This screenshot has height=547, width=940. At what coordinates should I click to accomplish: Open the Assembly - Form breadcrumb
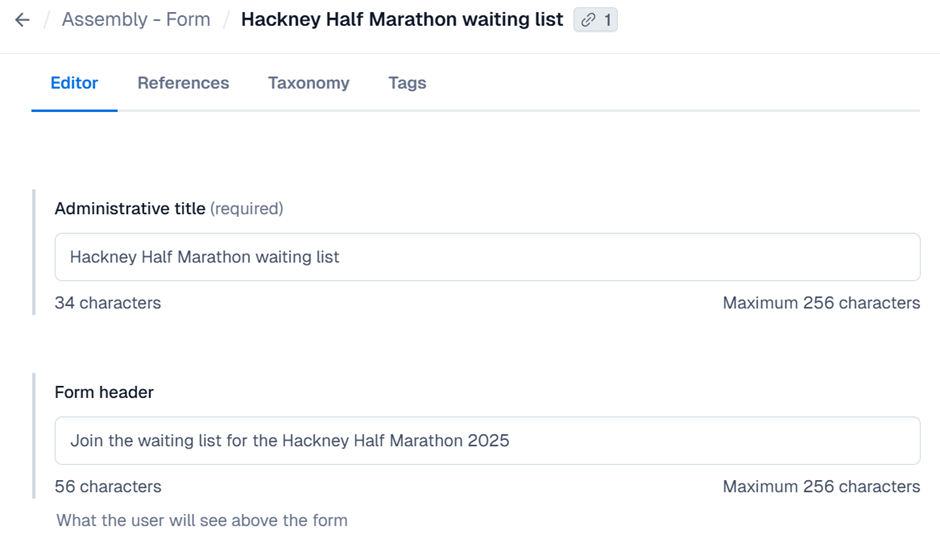136,19
